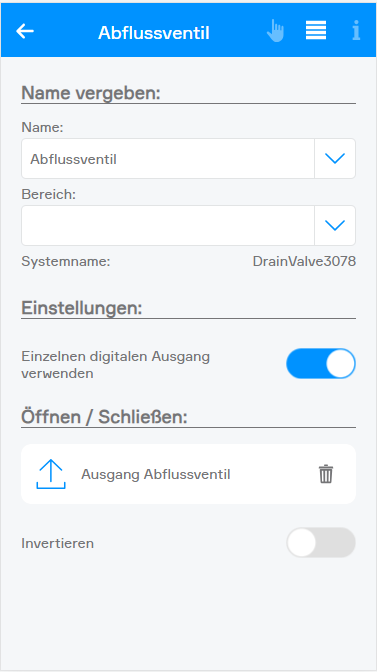Click the Einstellungen section heading
This screenshot has width=377, height=672.
coord(81,308)
